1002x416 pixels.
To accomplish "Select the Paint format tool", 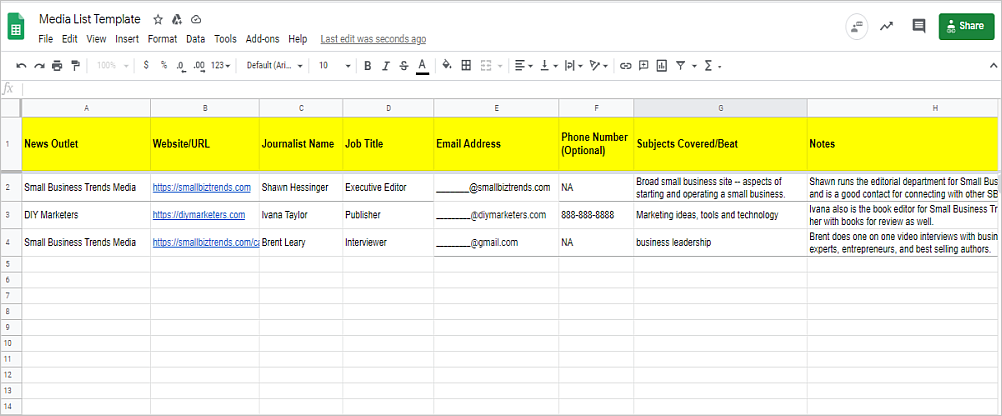I will tap(75, 65).
